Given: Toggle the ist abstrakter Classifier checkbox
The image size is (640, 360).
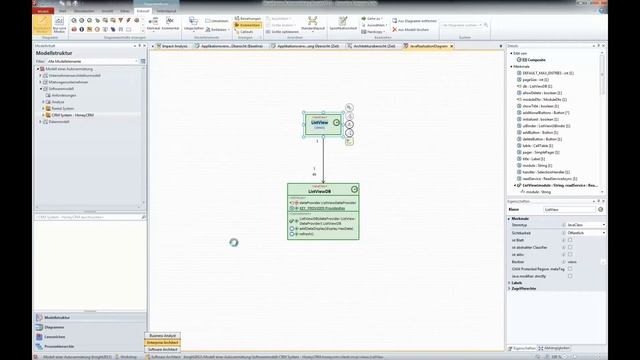Looking at the screenshot, I should (x=570, y=247).
